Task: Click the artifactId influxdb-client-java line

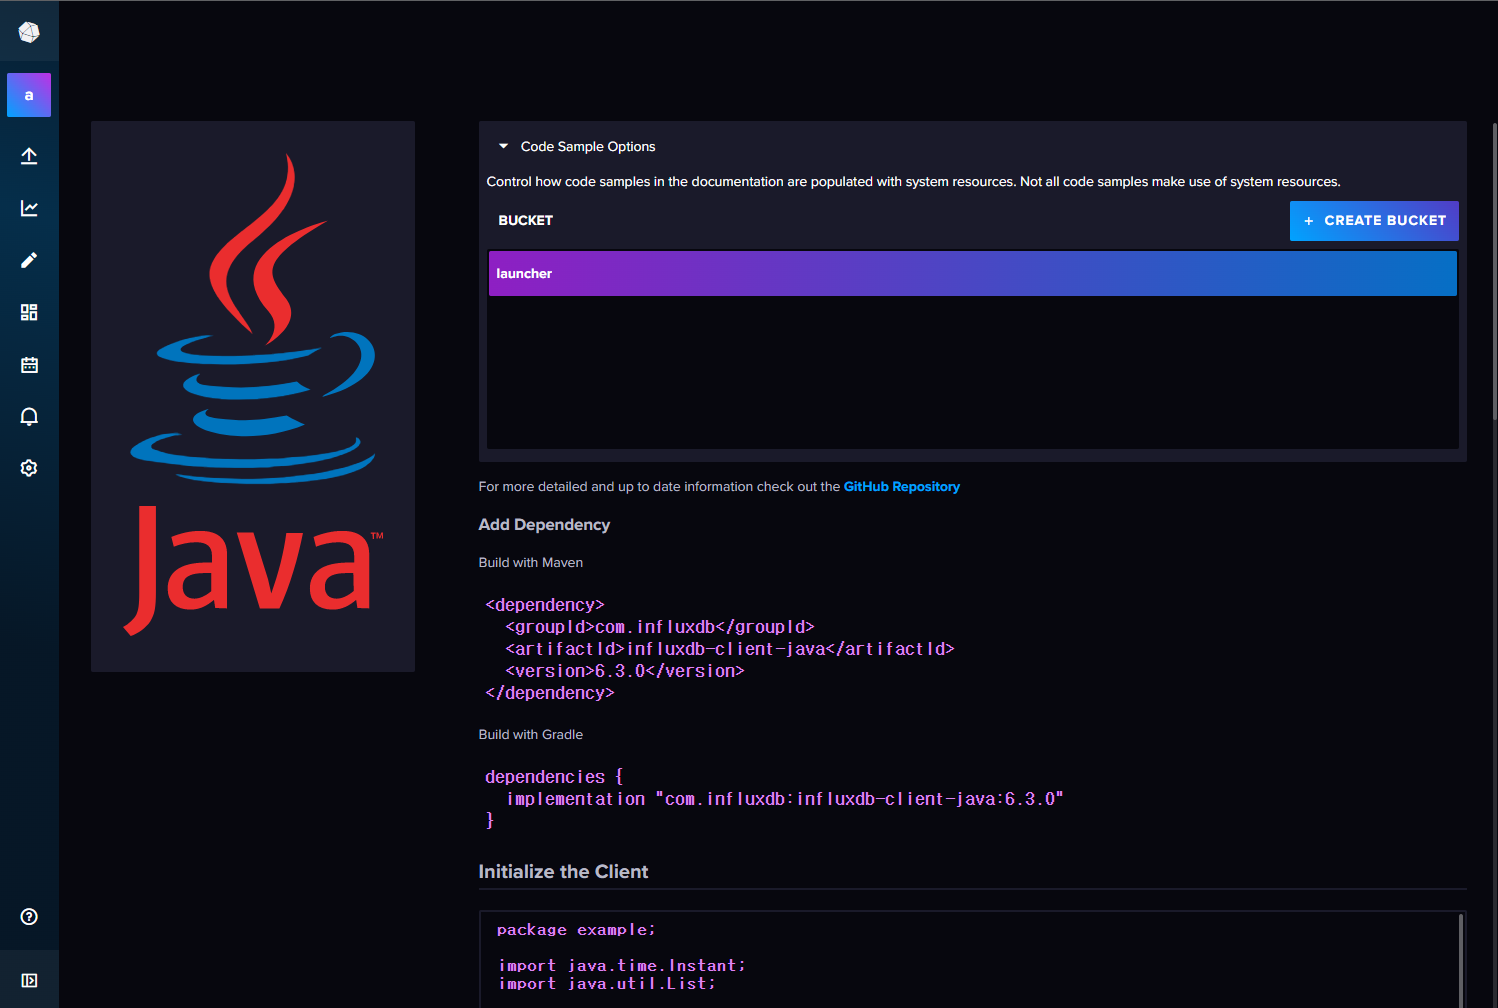Action: coord(730,649)
